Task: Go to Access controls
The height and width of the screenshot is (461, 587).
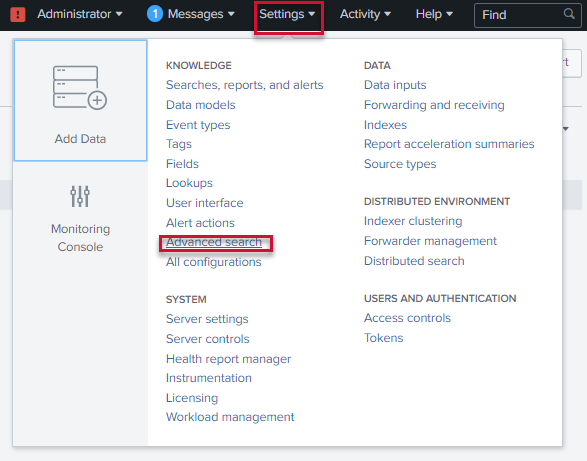Action: pos(407,318)
